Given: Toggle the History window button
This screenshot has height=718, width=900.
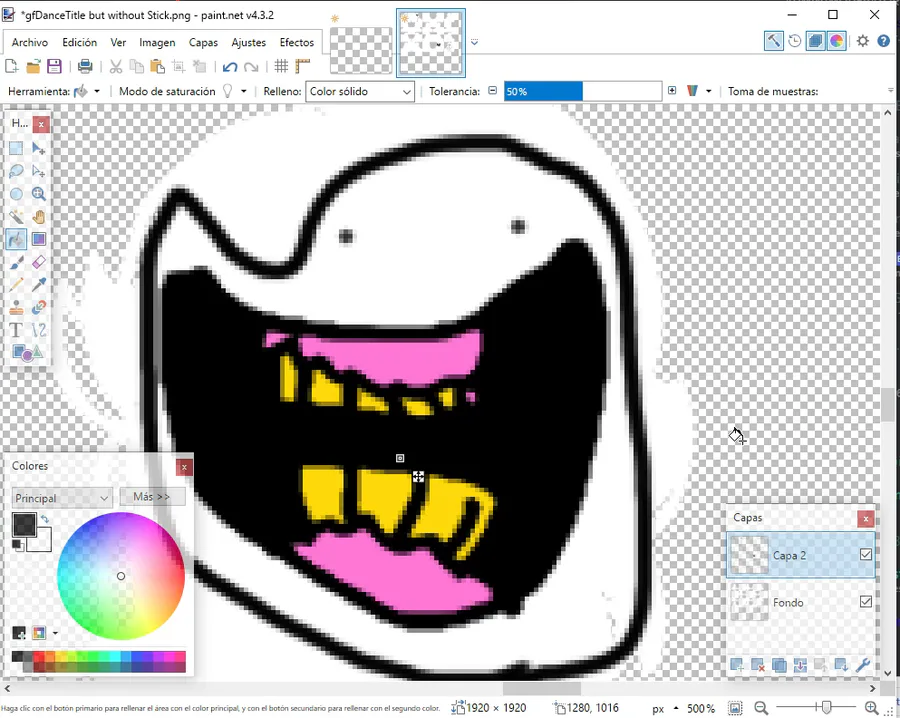Looking at the screenshot, I should [x=795, y=41].
